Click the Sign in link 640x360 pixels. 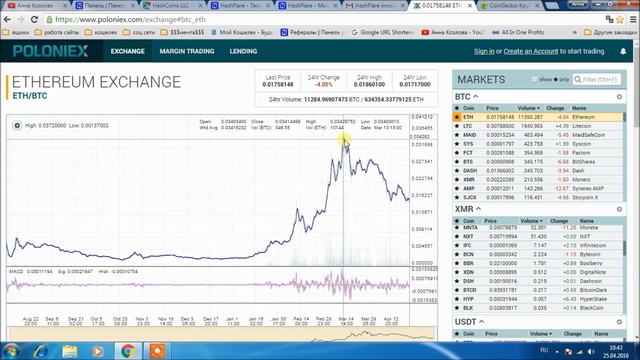click(484, 51)
